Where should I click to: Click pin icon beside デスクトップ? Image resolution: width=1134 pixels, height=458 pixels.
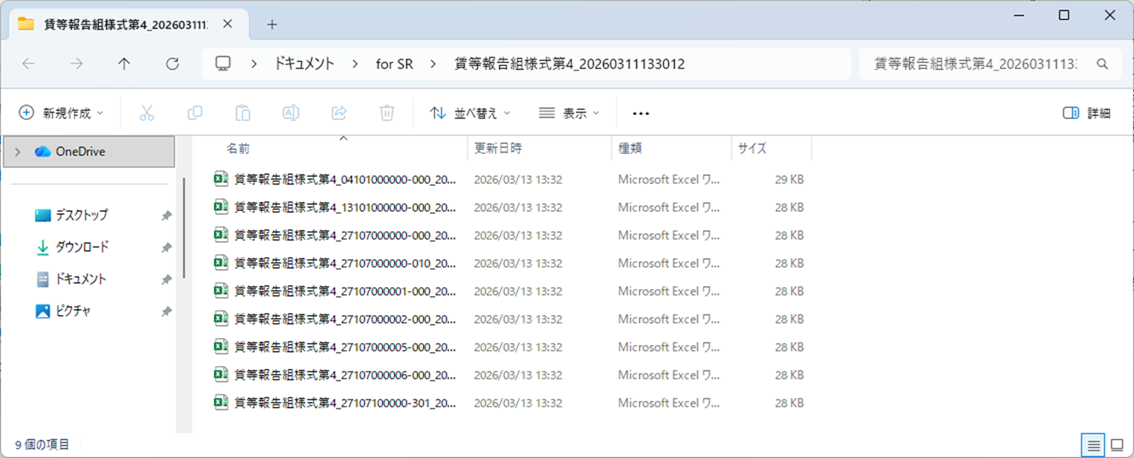[166, 216]
